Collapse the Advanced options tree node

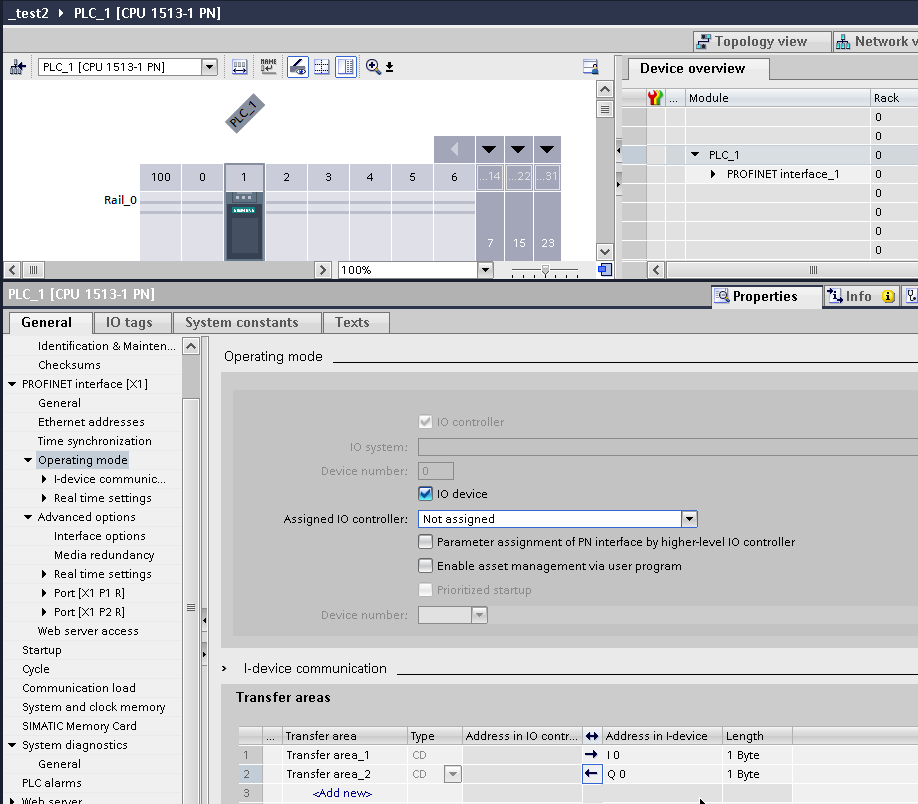[28, 517]
